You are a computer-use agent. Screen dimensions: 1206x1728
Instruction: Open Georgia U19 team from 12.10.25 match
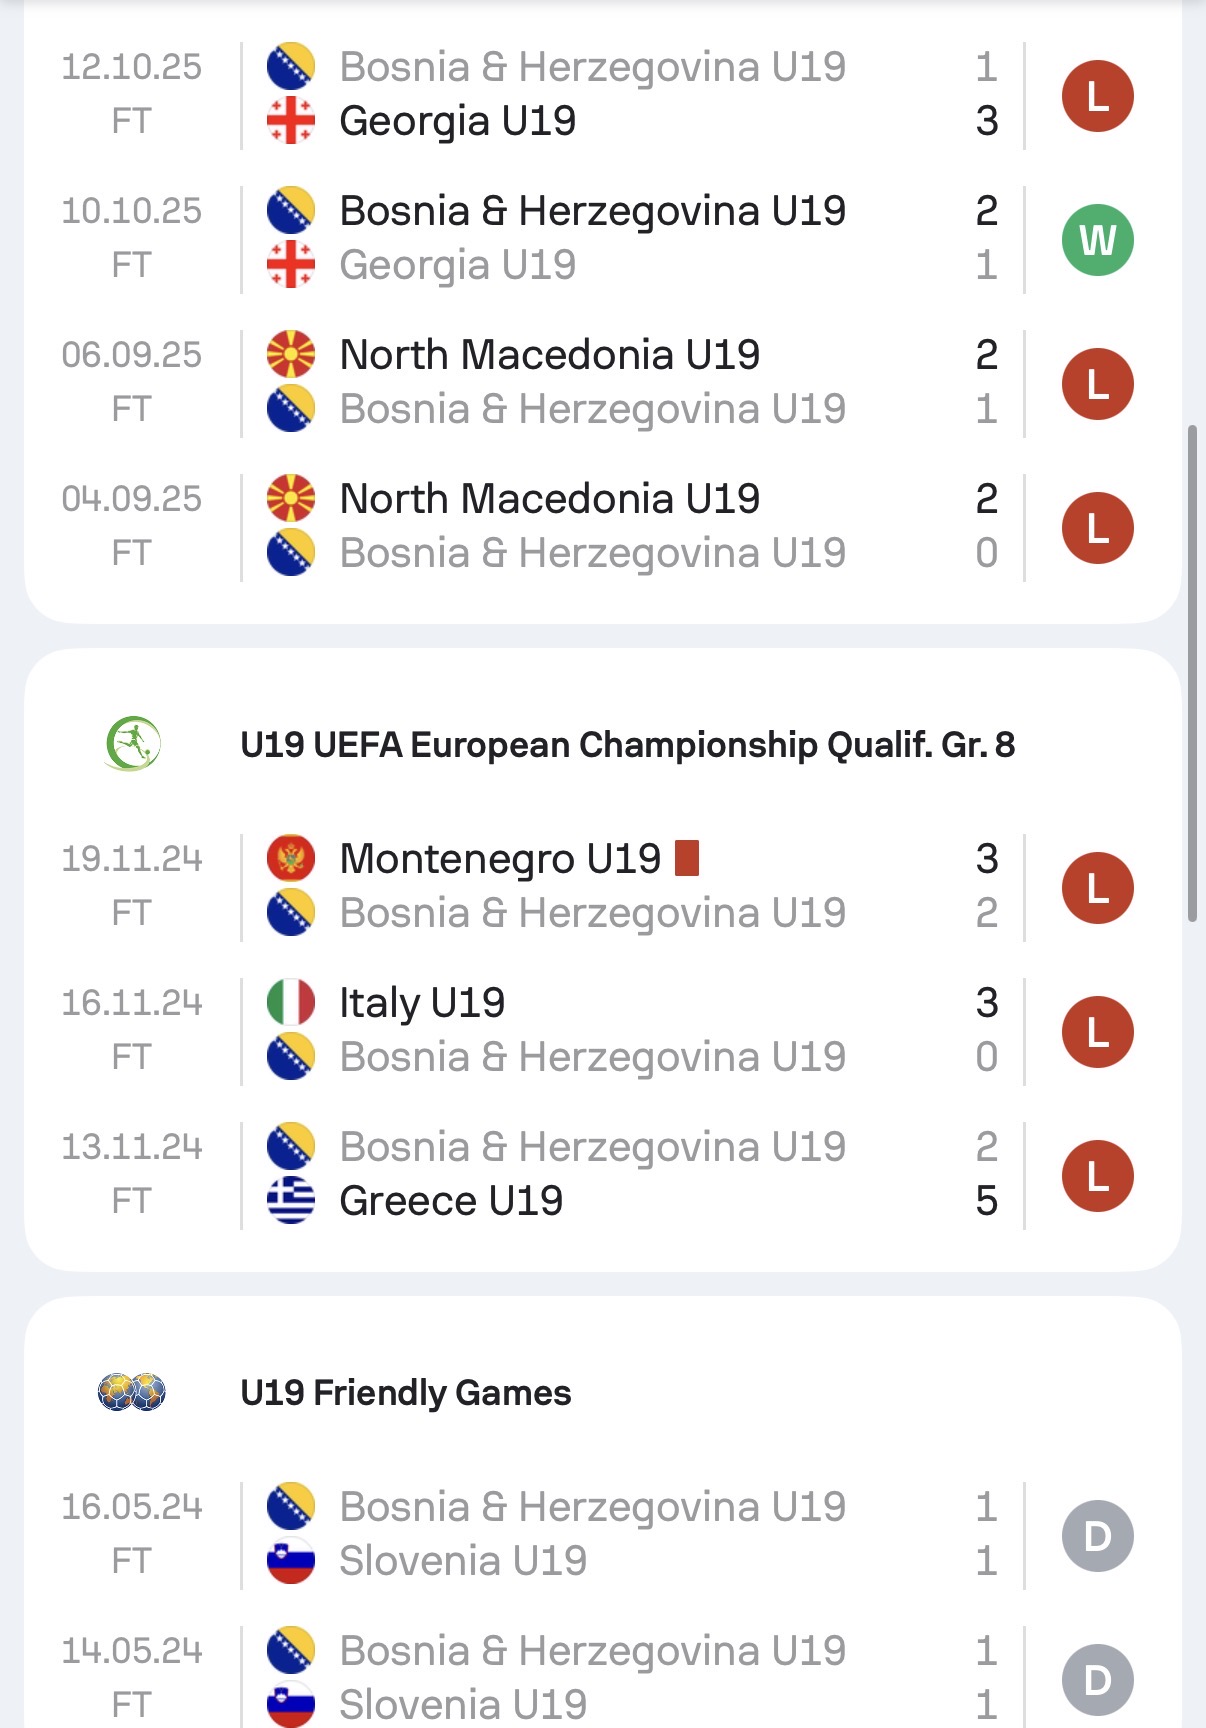pos(457,121)
